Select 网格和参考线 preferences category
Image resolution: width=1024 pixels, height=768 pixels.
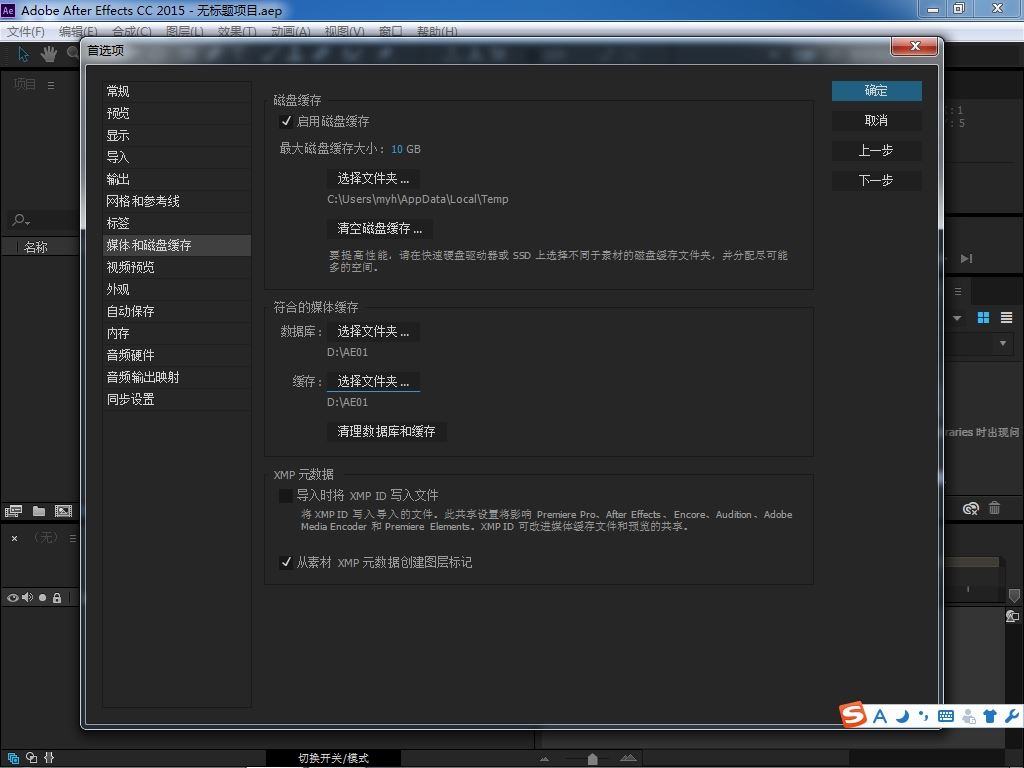pos(176,201)
